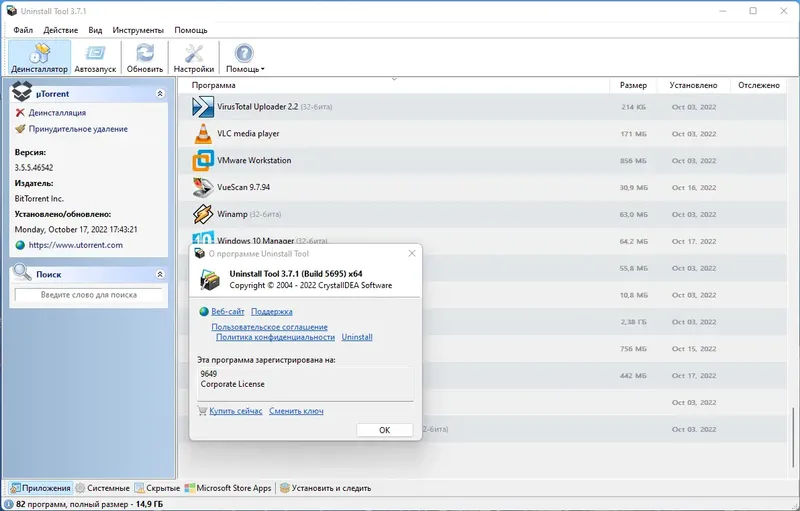Collapse the µTorrent details panel
The width and height of the screenshot is (800, 511).
tap(160, 94)
